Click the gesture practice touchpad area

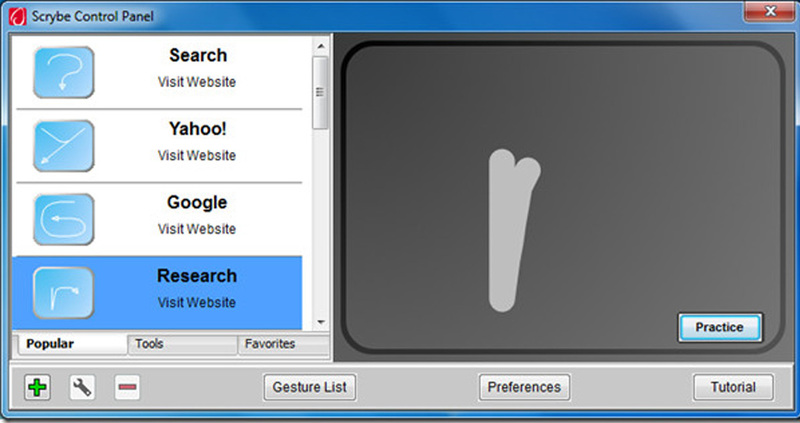point(562,195)
